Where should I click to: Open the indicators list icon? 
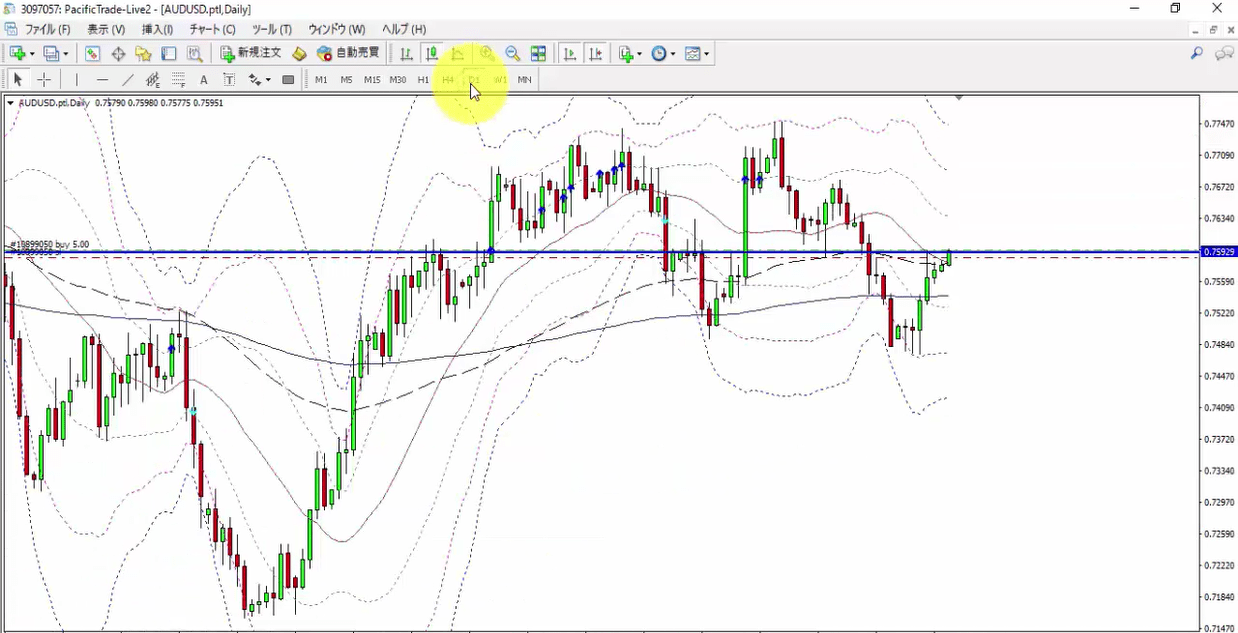(x=626, y=53)
